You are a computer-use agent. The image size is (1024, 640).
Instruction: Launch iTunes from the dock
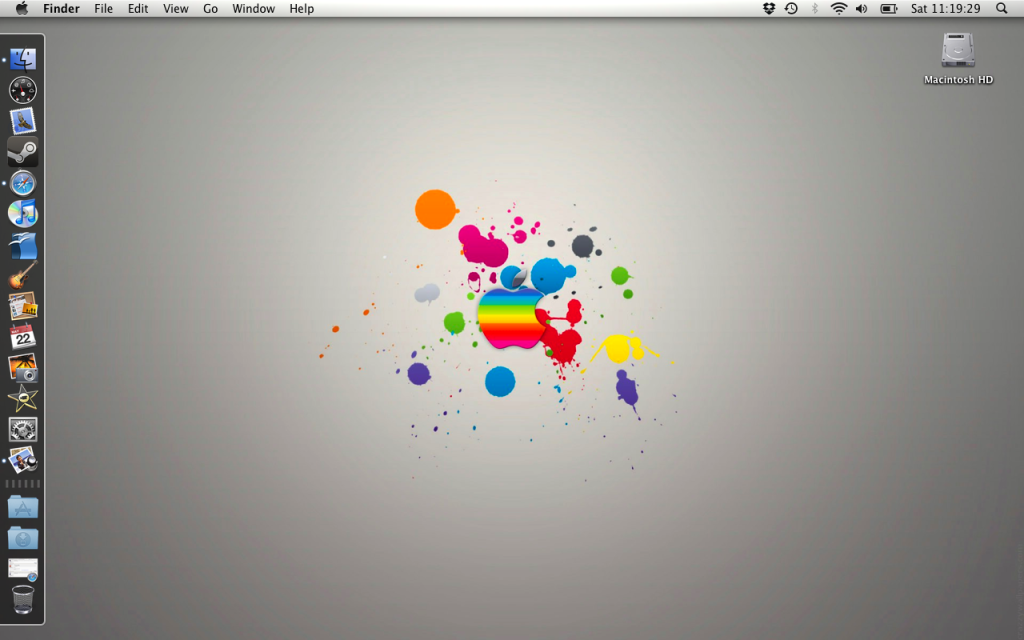click(23, 214)
